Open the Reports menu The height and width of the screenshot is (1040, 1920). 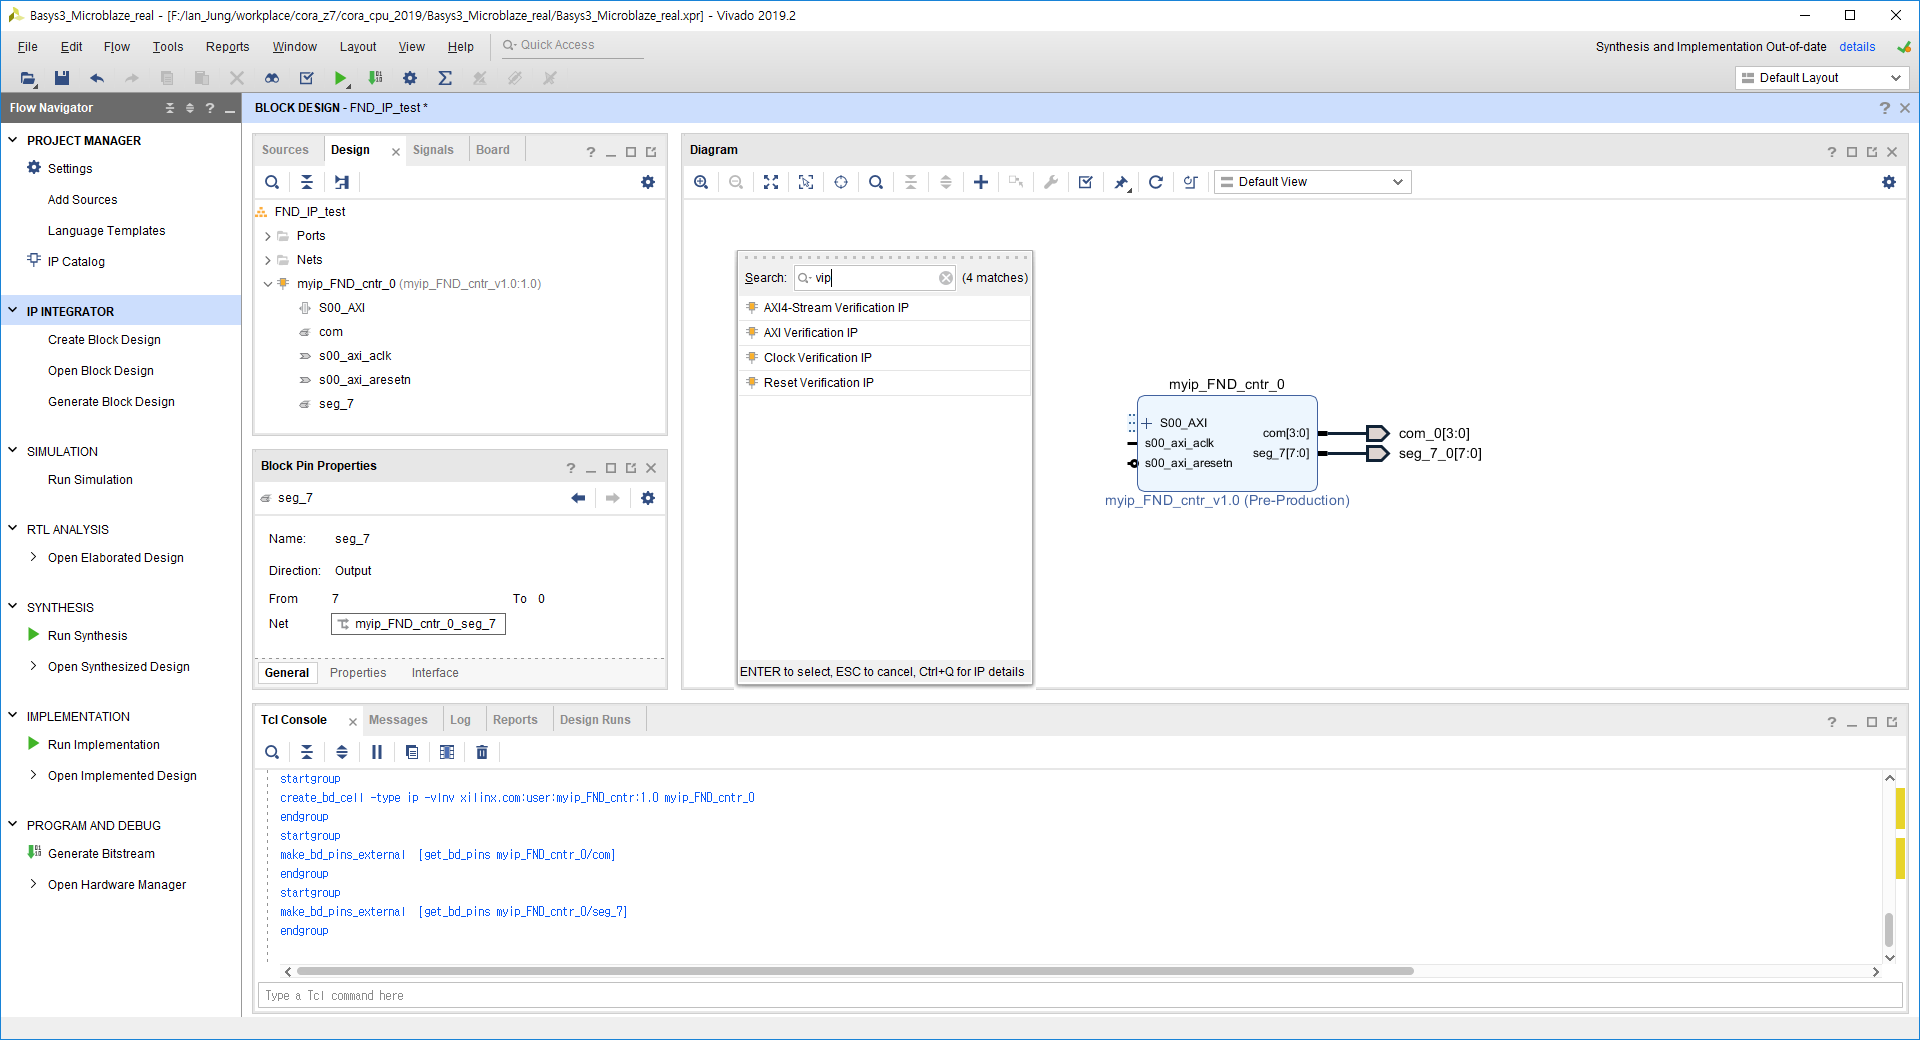point(227,47)
